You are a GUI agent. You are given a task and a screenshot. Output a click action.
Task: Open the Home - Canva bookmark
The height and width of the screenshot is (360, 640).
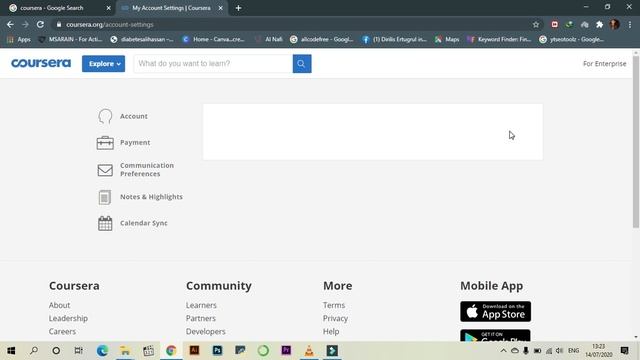tap(213, 39)
